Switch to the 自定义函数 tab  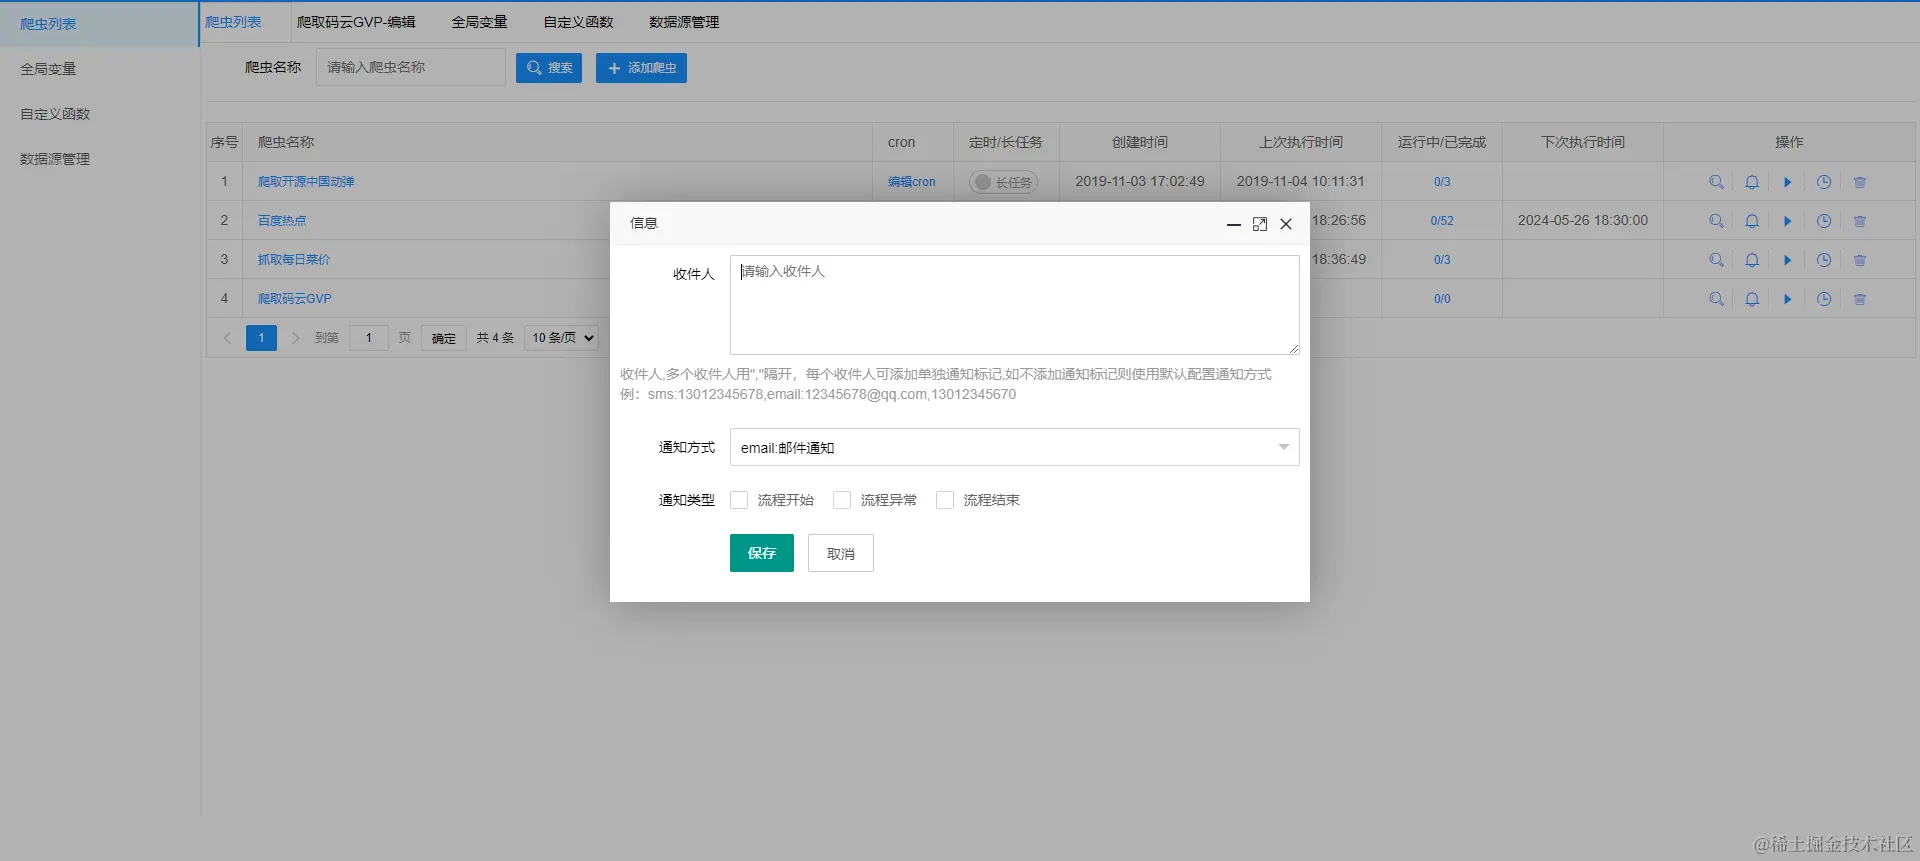[x=578, y=22]
